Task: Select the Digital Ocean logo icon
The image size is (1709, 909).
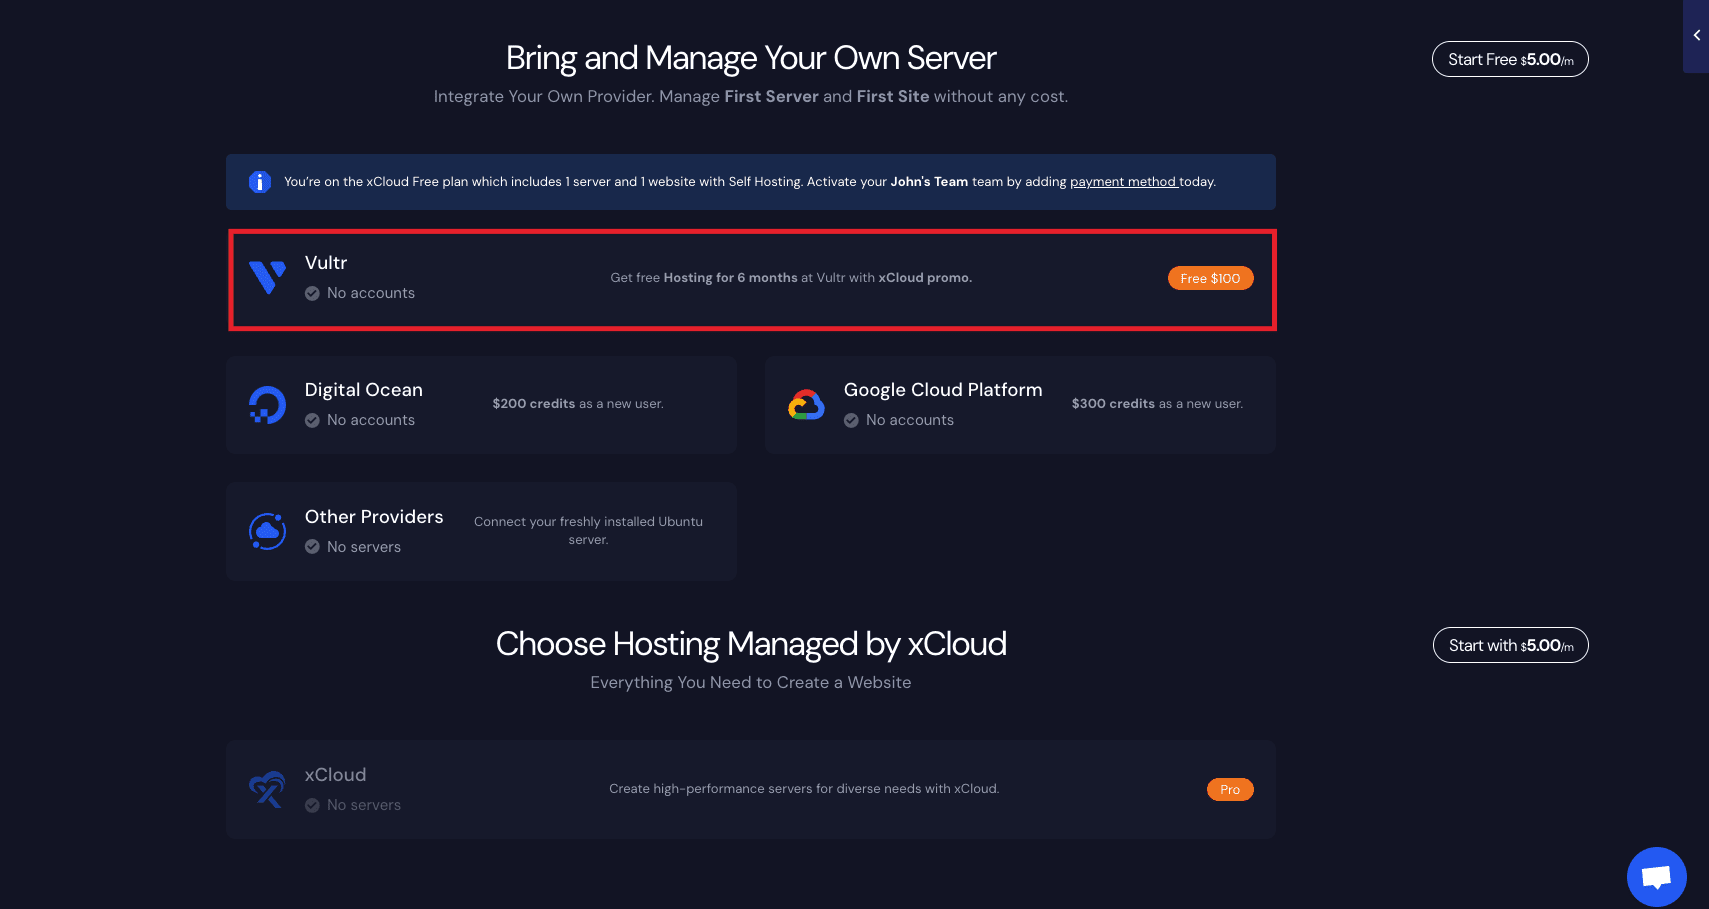Action: (267, 404)
